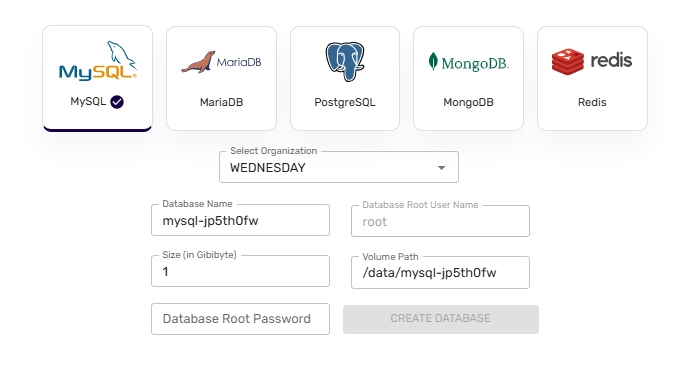Click the MySQL dolphin logo
Screen dimensions: 685x373
click(98, 61)
